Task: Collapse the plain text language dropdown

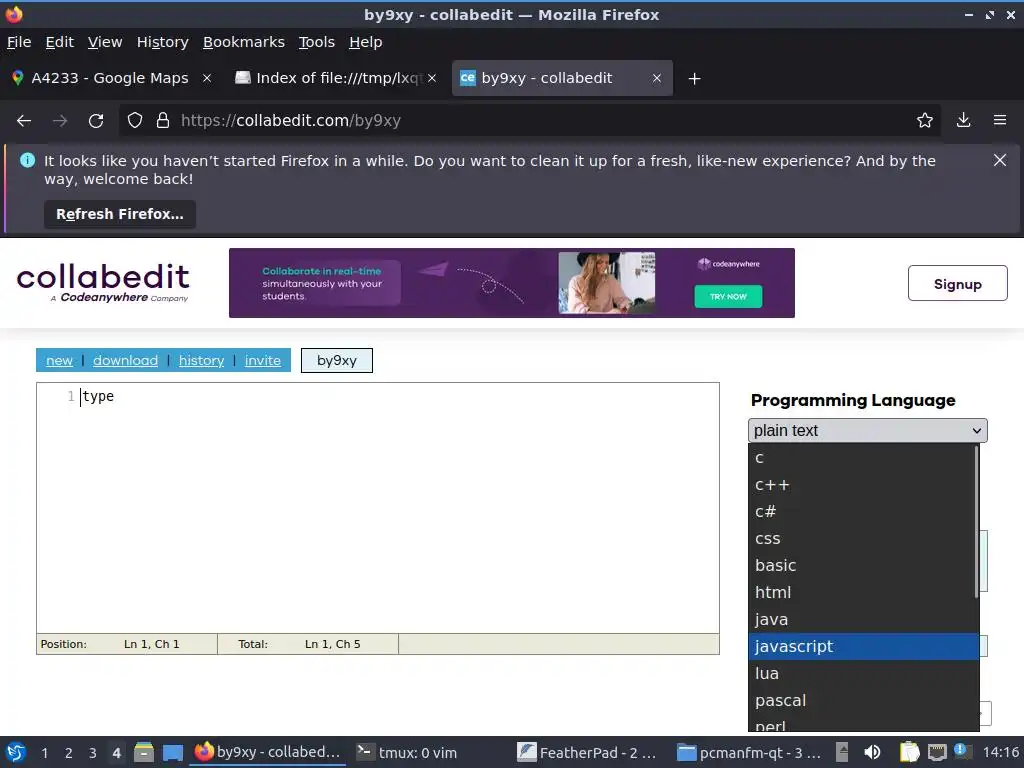Action: click(867, 431)
